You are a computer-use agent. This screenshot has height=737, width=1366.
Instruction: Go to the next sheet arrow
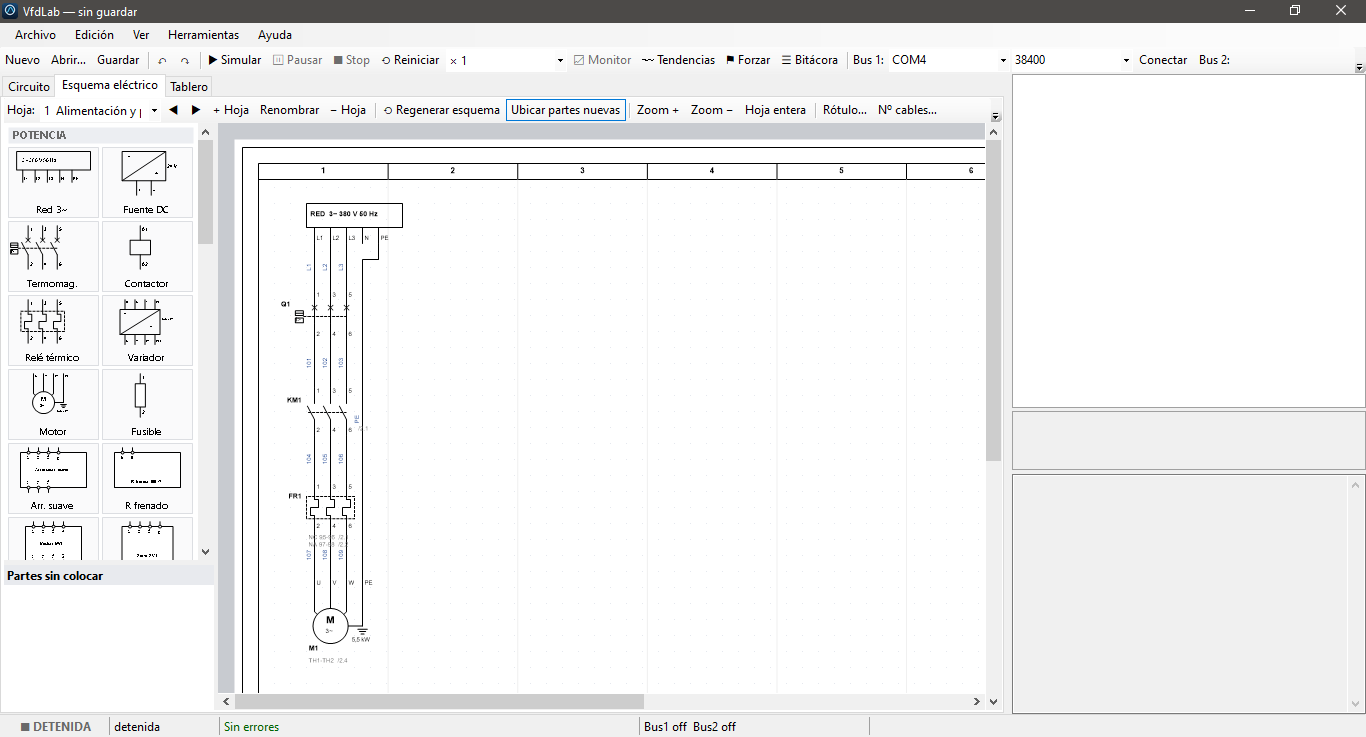196,110
